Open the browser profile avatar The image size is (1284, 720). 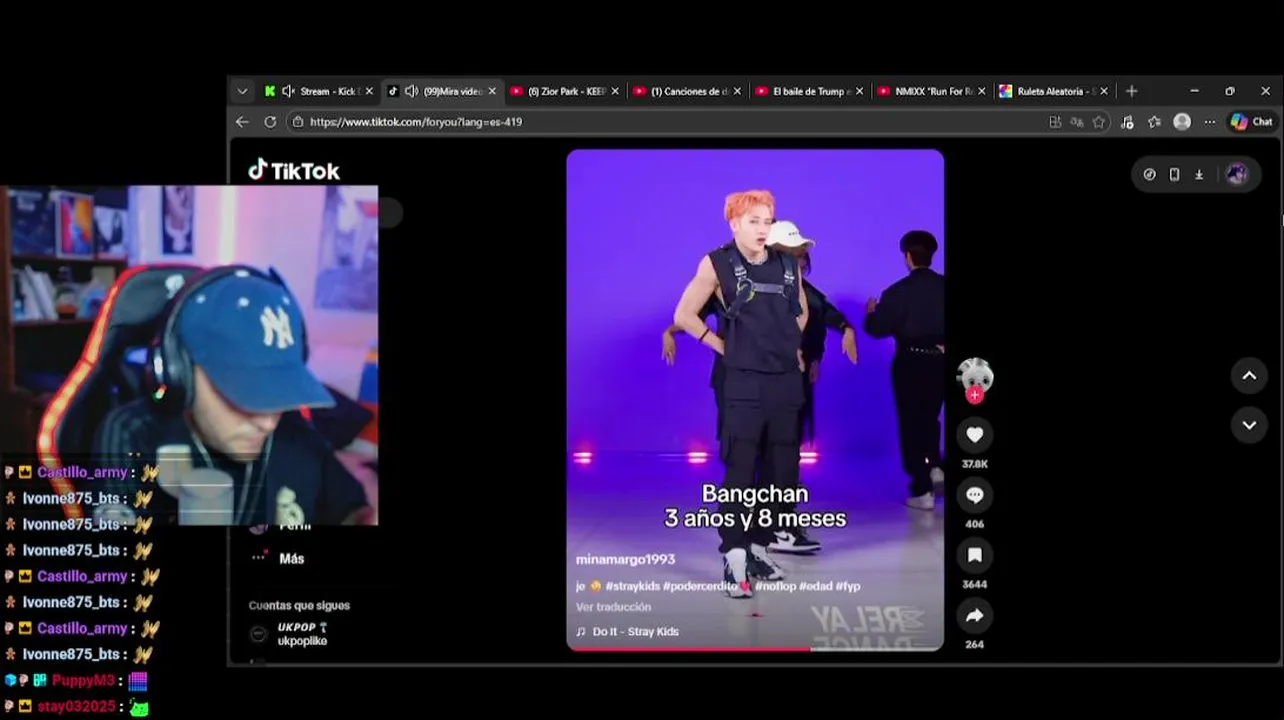pos(1182,122)
